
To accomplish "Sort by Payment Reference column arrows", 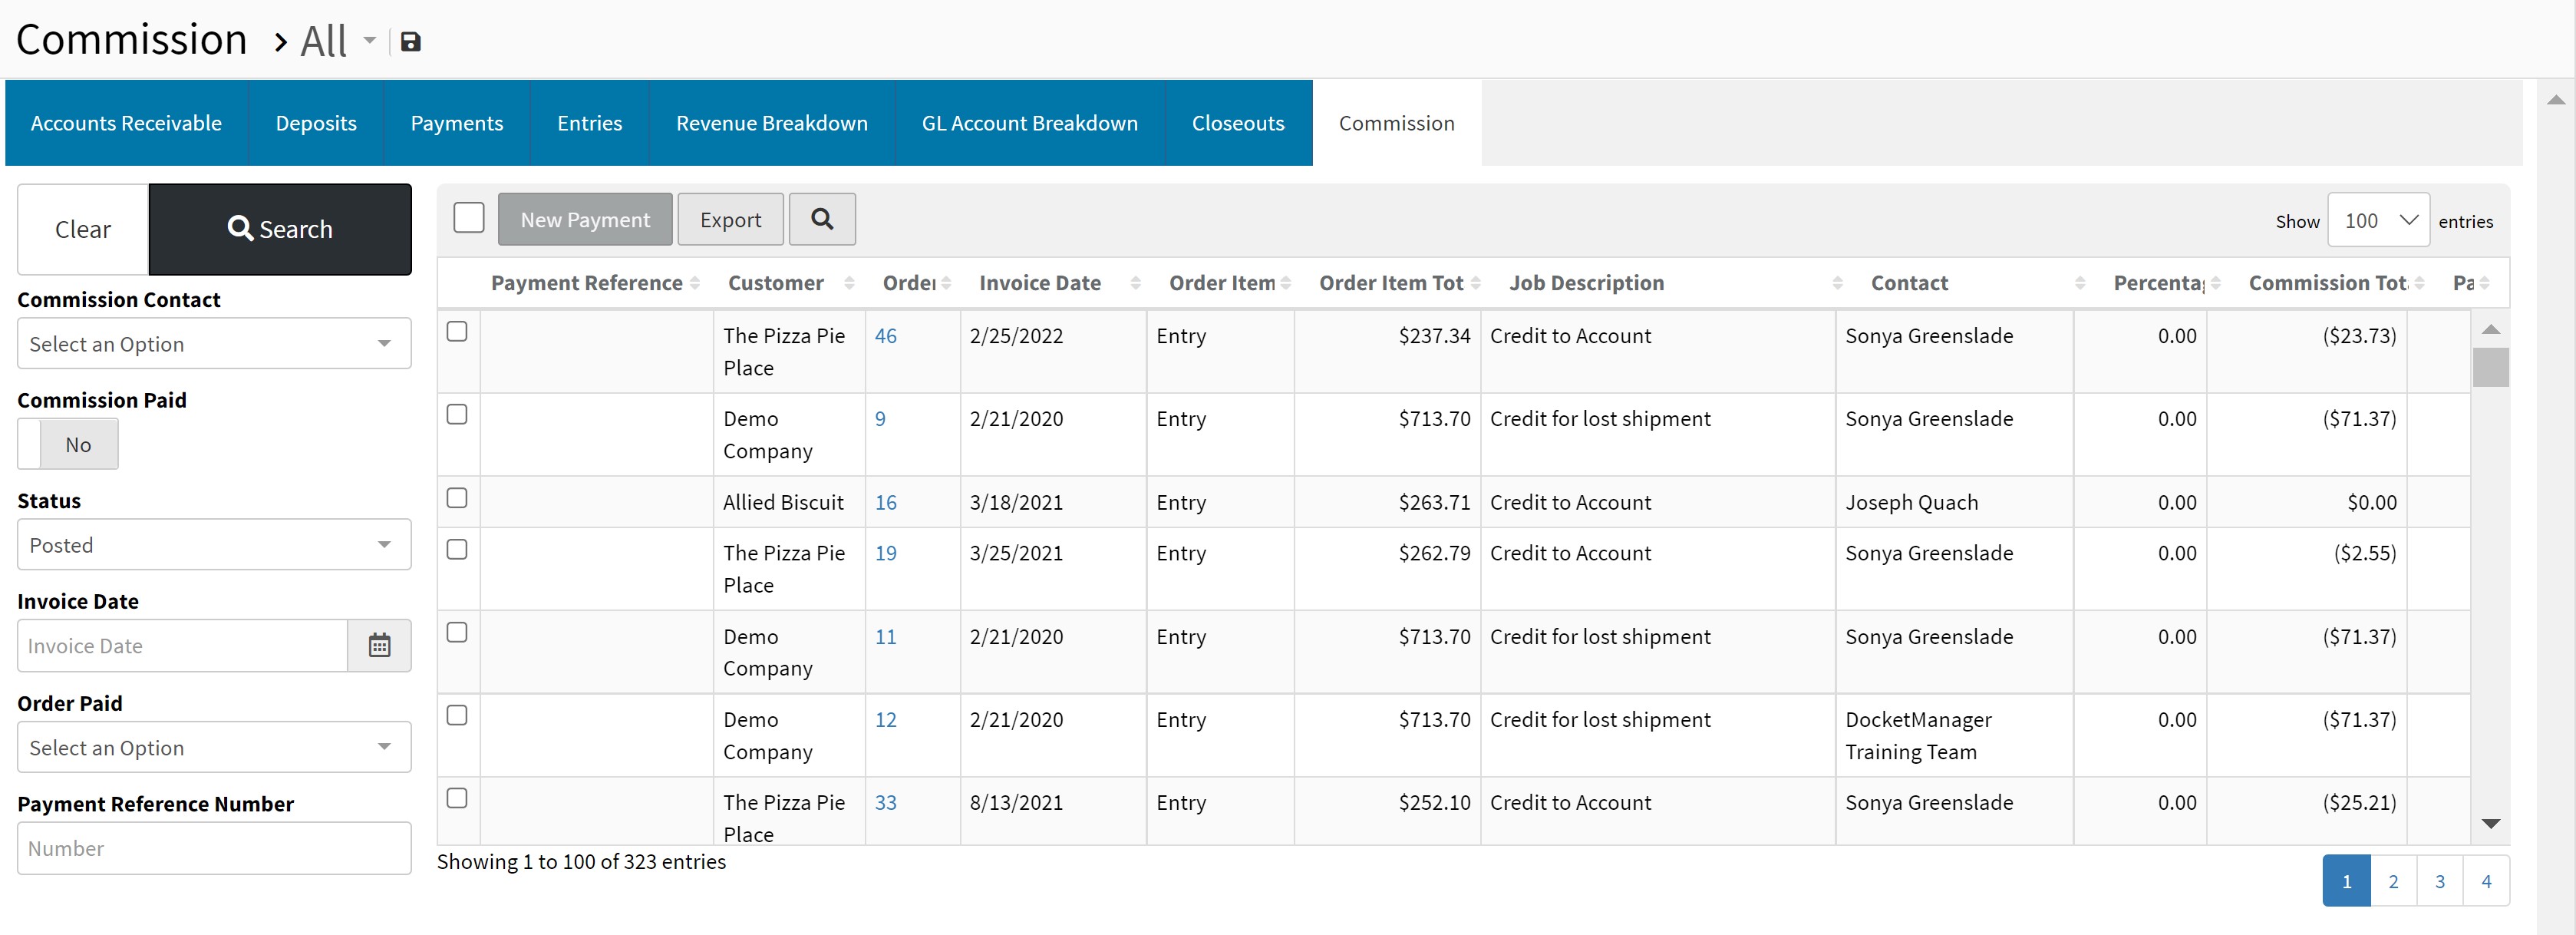I will click(x=695, y=284).
